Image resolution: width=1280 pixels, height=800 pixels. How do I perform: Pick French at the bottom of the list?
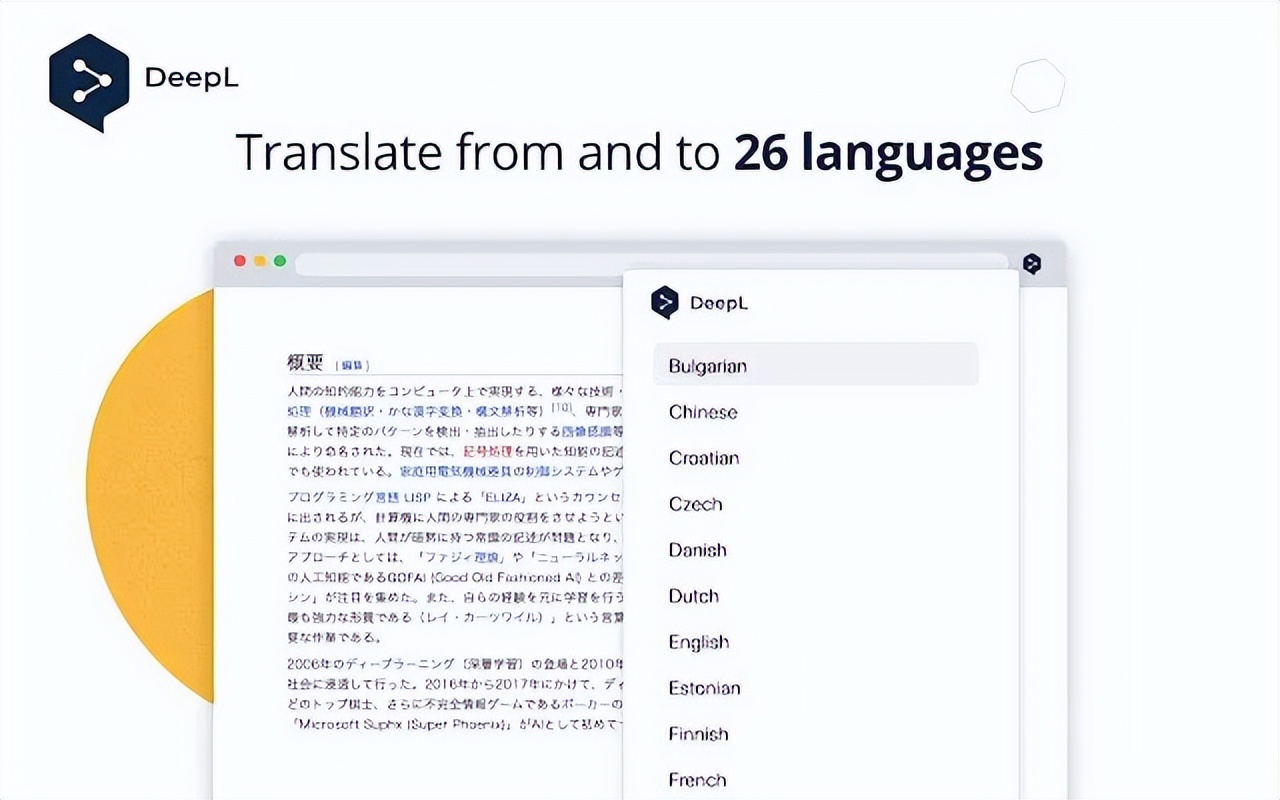[696, 779]
